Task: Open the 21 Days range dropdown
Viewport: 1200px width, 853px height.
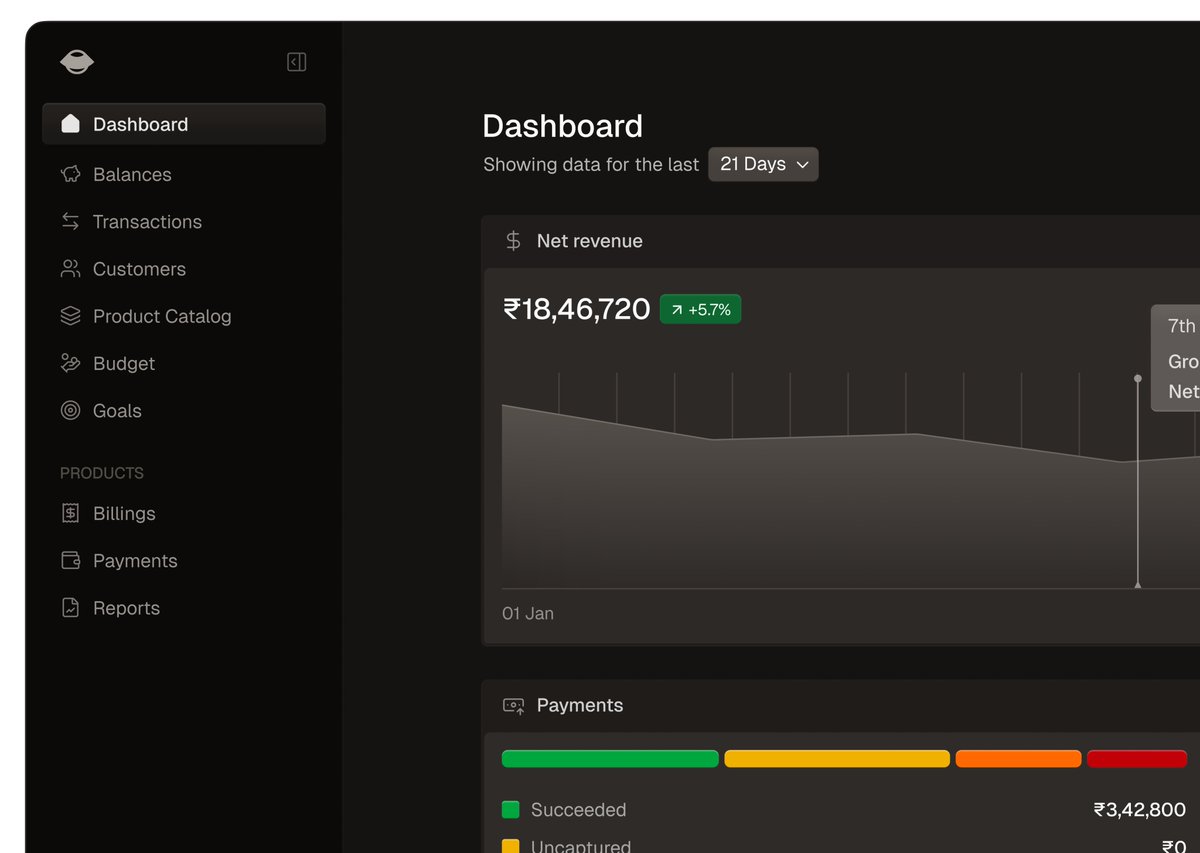Action: coord(763,164)
